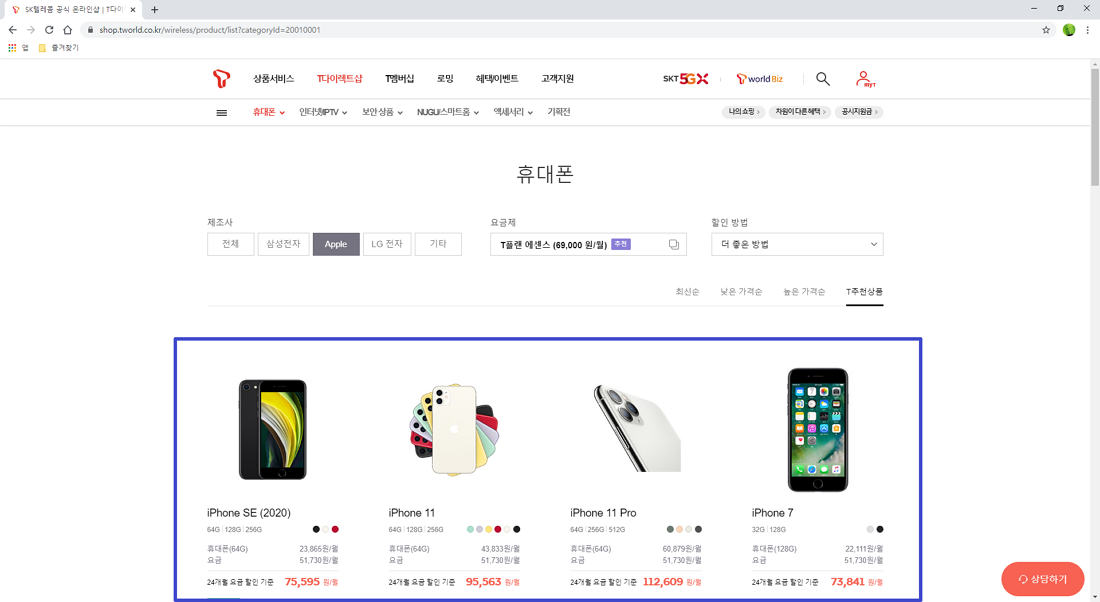Click the copy icon in the 요금제 field

pos(673,244)
